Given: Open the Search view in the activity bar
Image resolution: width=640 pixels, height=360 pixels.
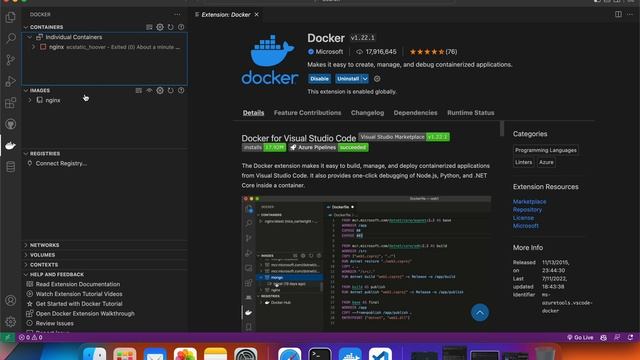Looking at the screenshot, I should 11,38.
